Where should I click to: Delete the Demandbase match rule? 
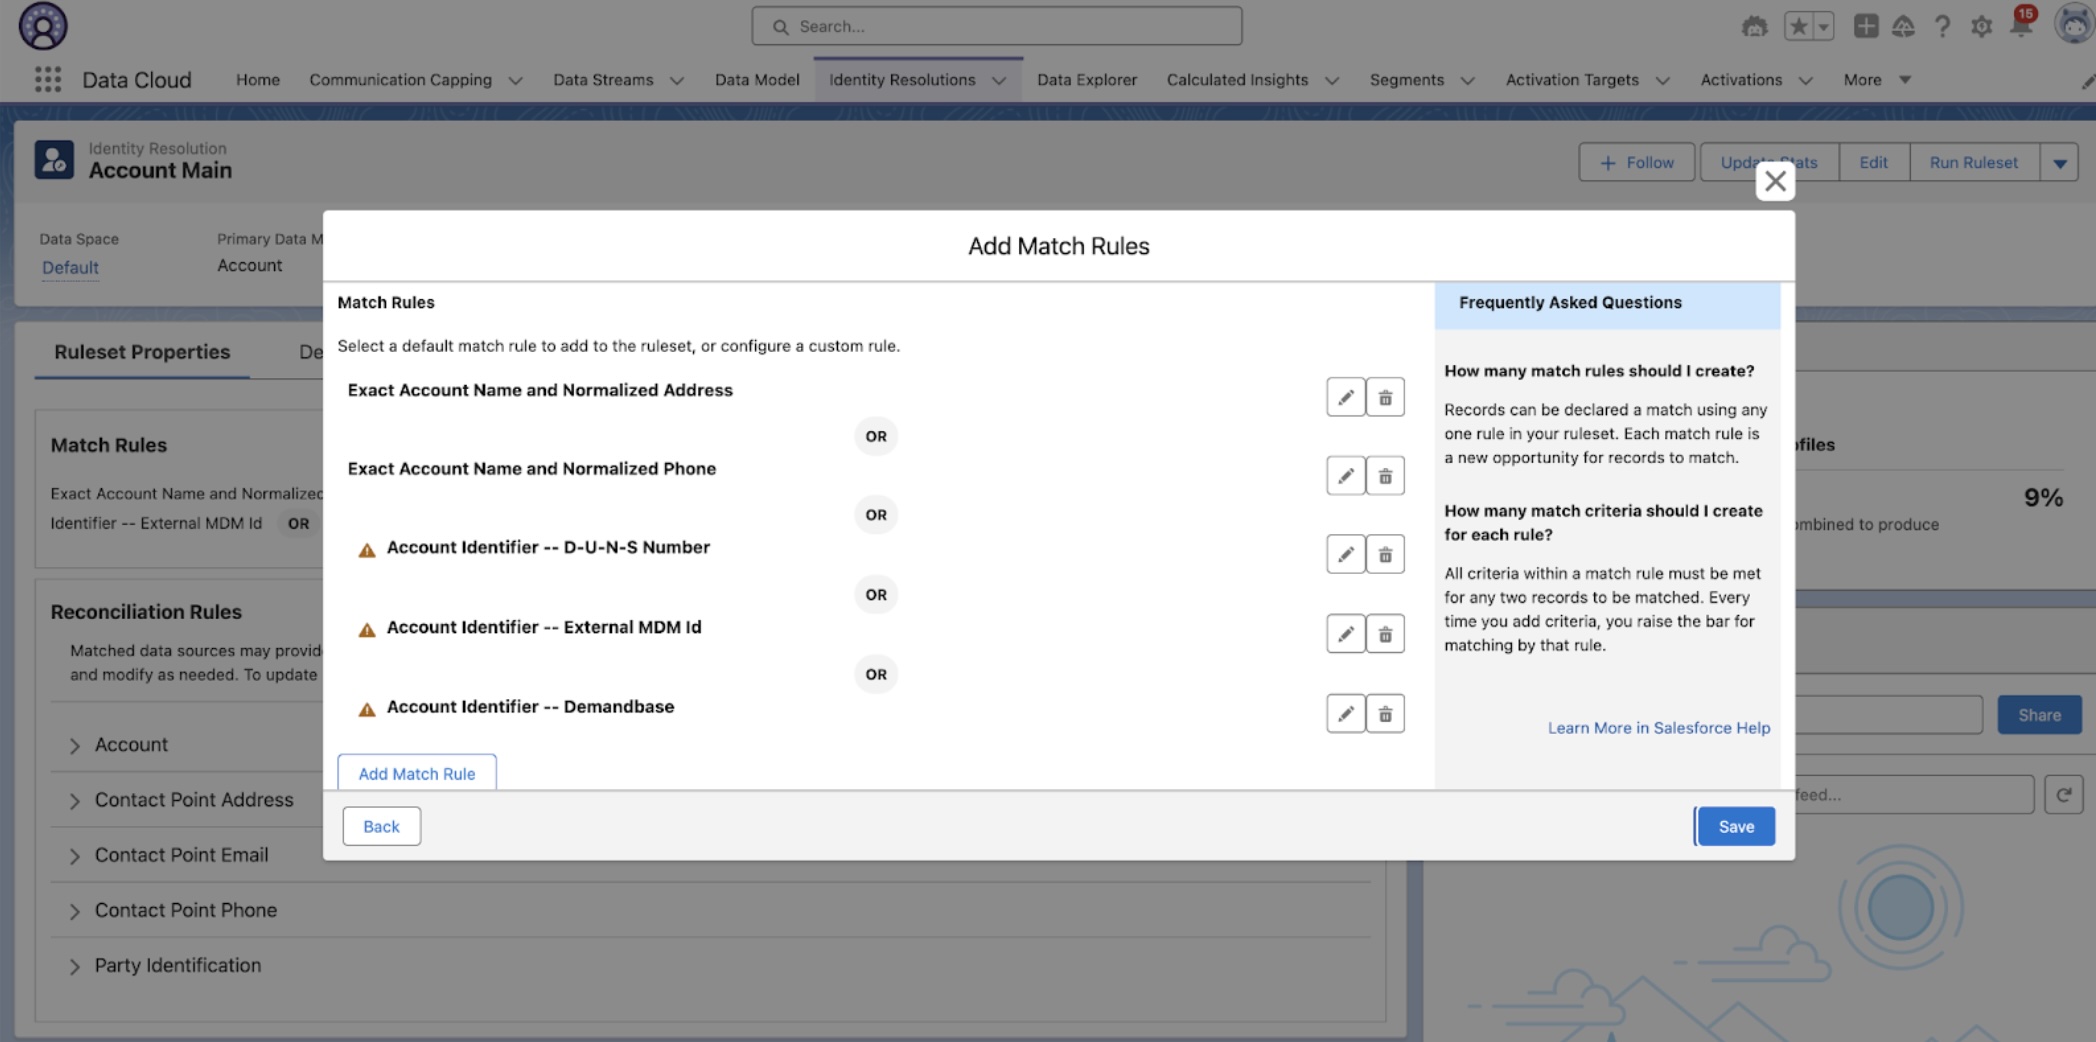1385,713
